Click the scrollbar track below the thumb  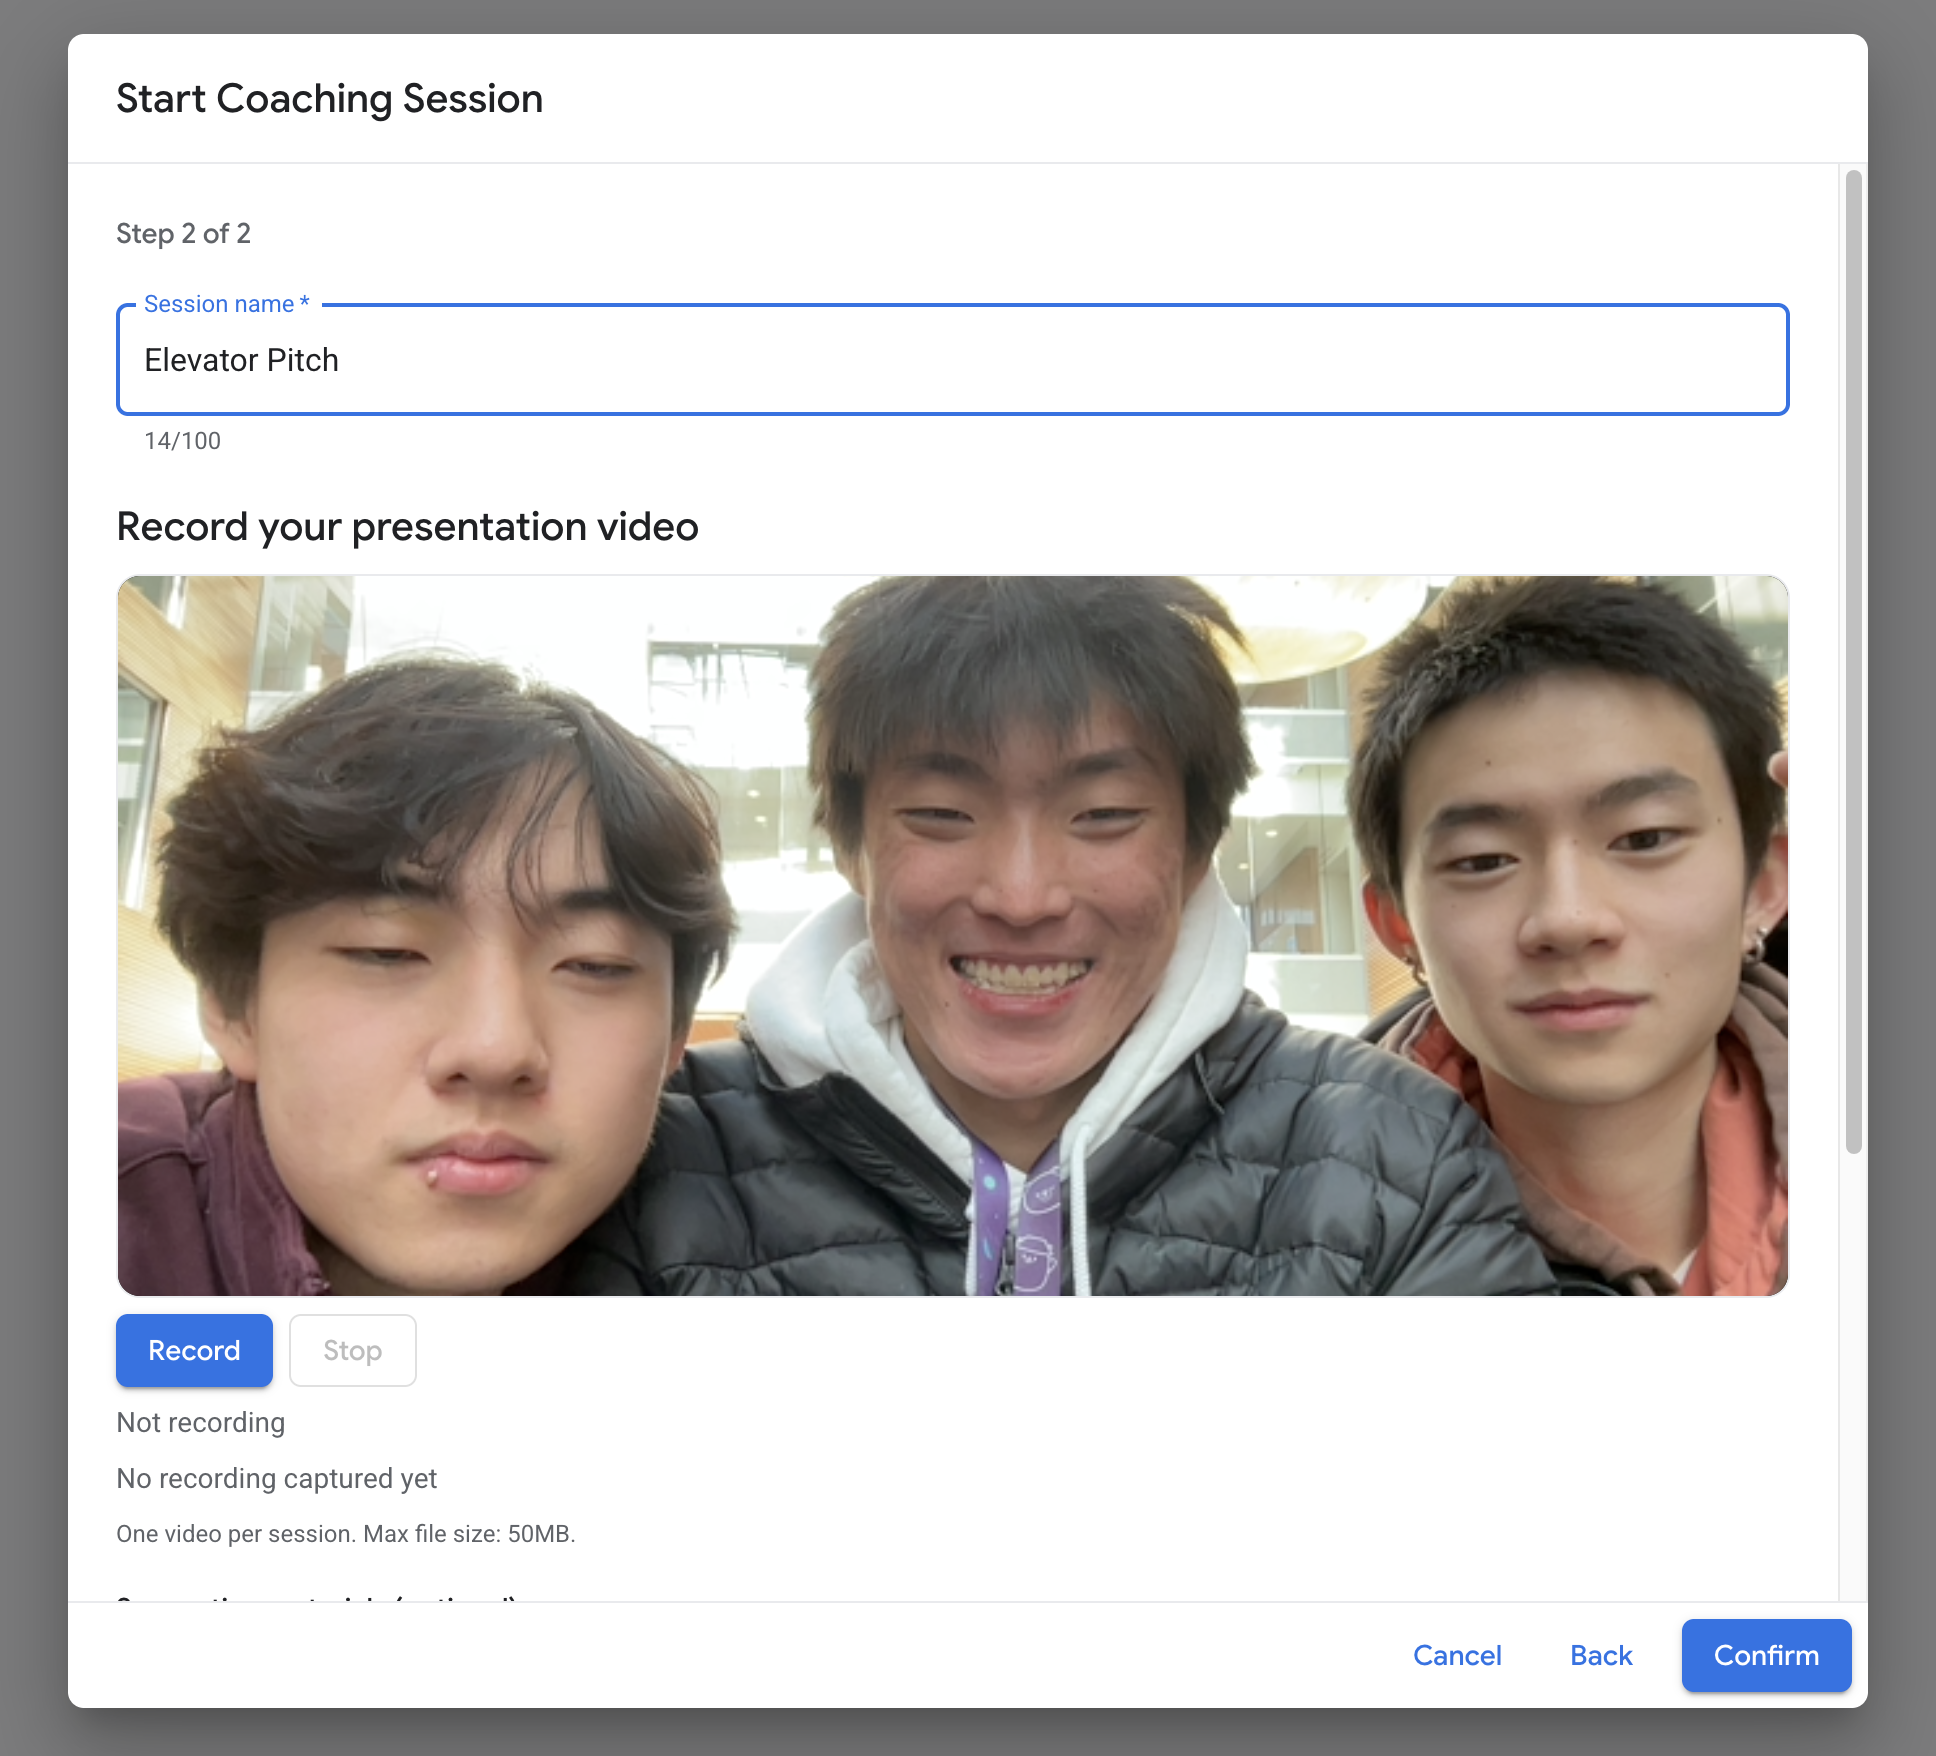point(1853,1380)
